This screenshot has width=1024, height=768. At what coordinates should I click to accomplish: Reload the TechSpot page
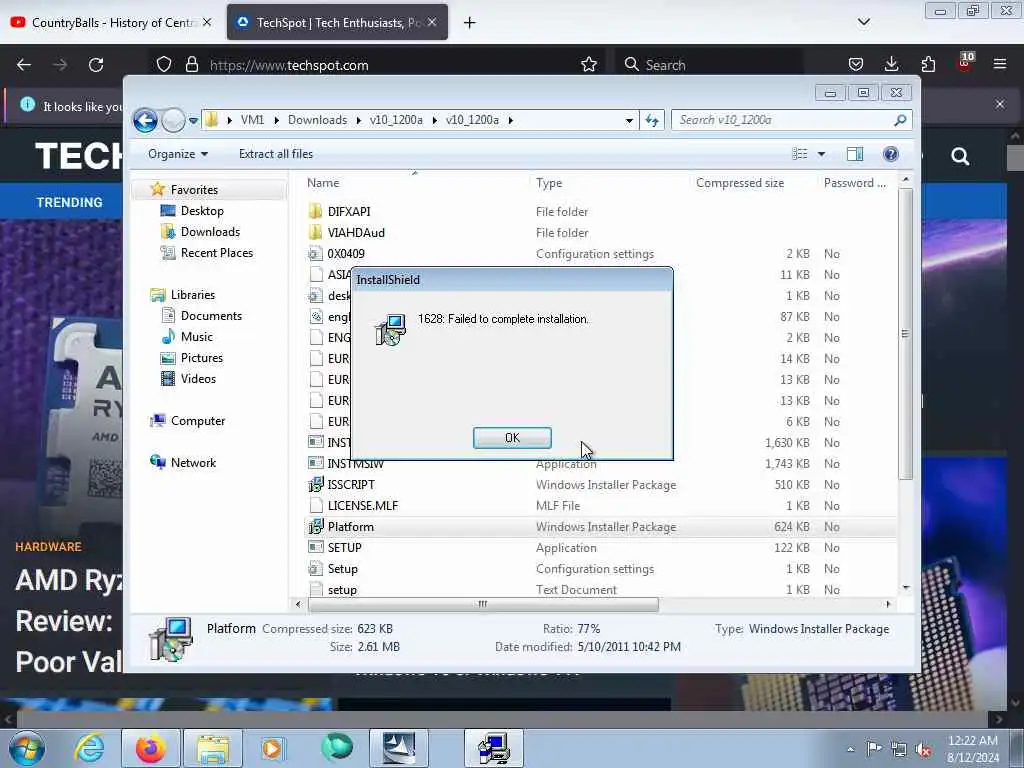tap(96, 65)
